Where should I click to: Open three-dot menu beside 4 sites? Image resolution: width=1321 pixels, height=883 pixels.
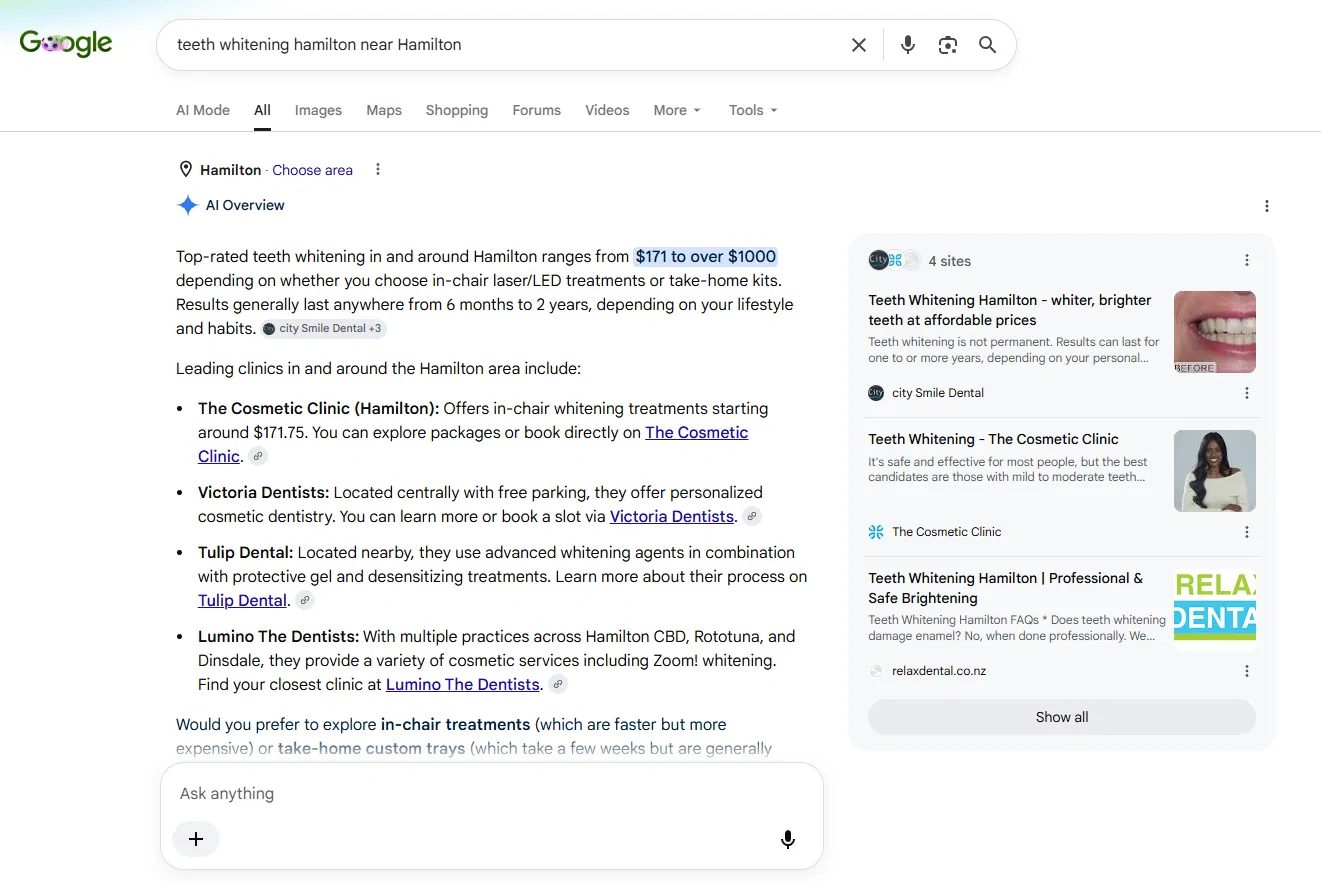point(1246,260)
